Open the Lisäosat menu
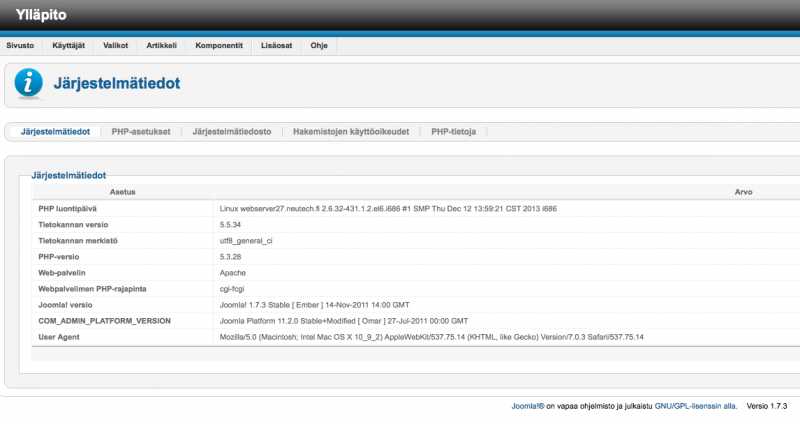Image resolution: width=800 pixels, height=424 pixels. pos(277,45)
